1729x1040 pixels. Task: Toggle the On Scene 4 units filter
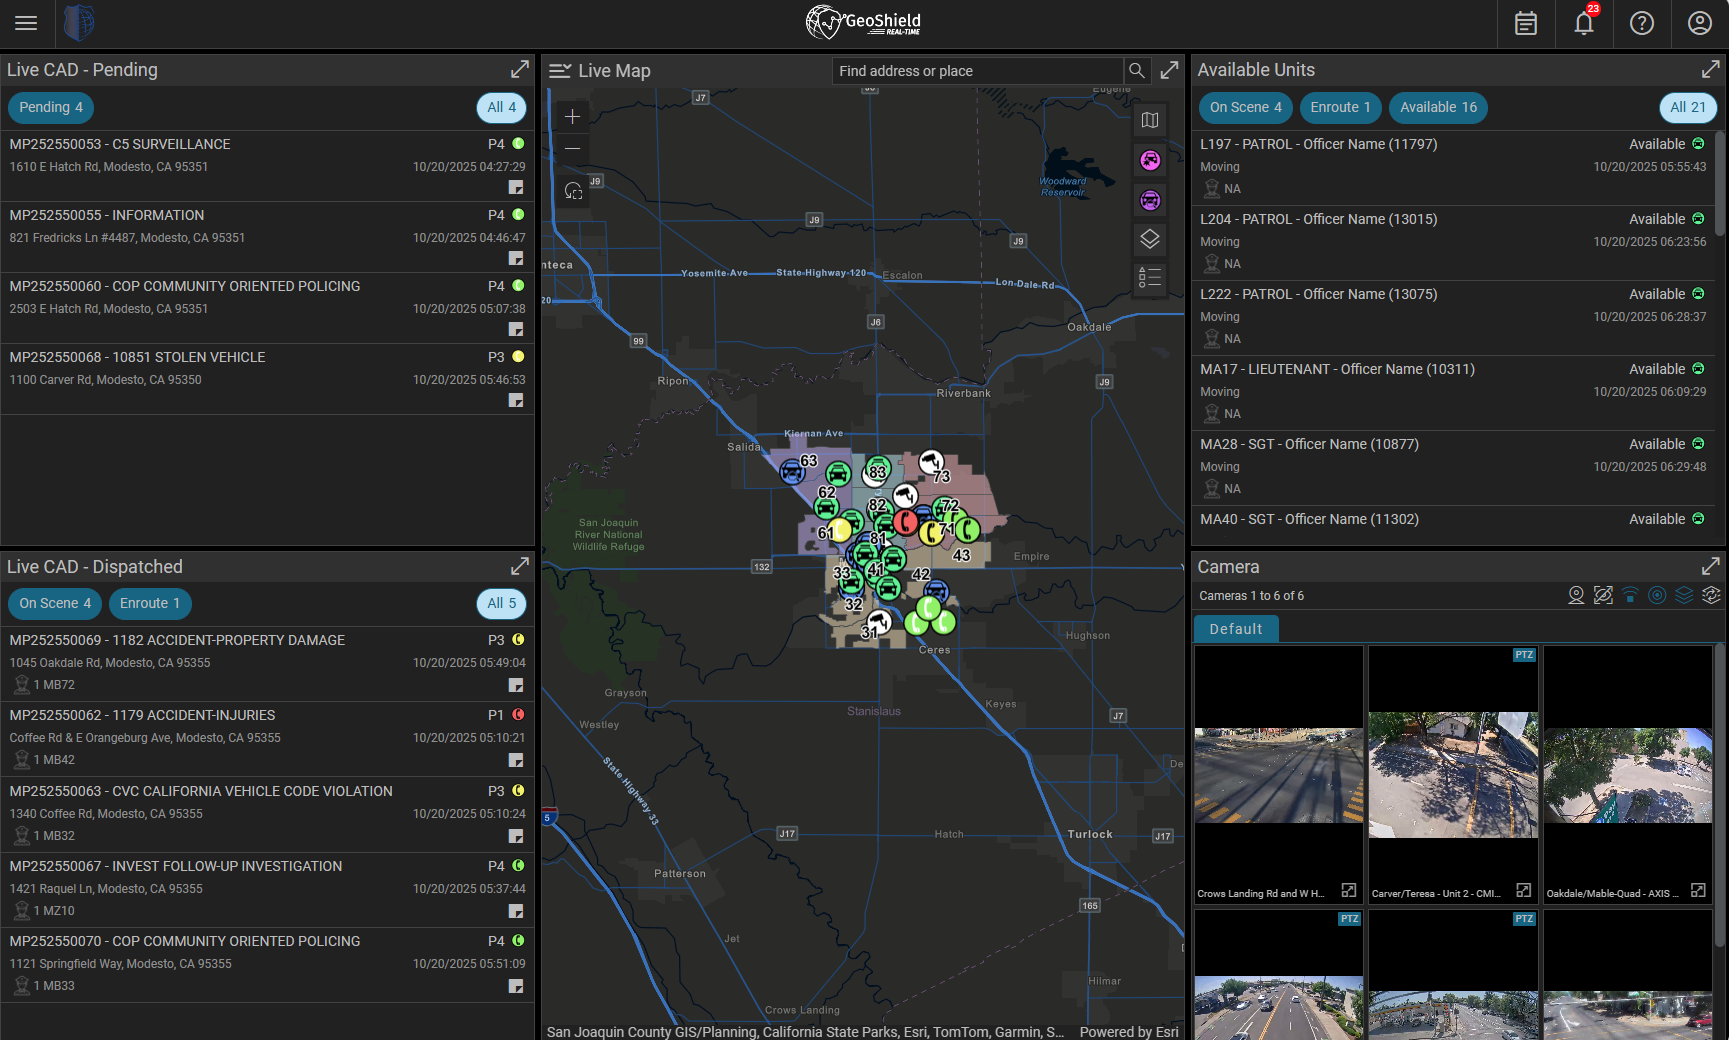click(1245, 107)
